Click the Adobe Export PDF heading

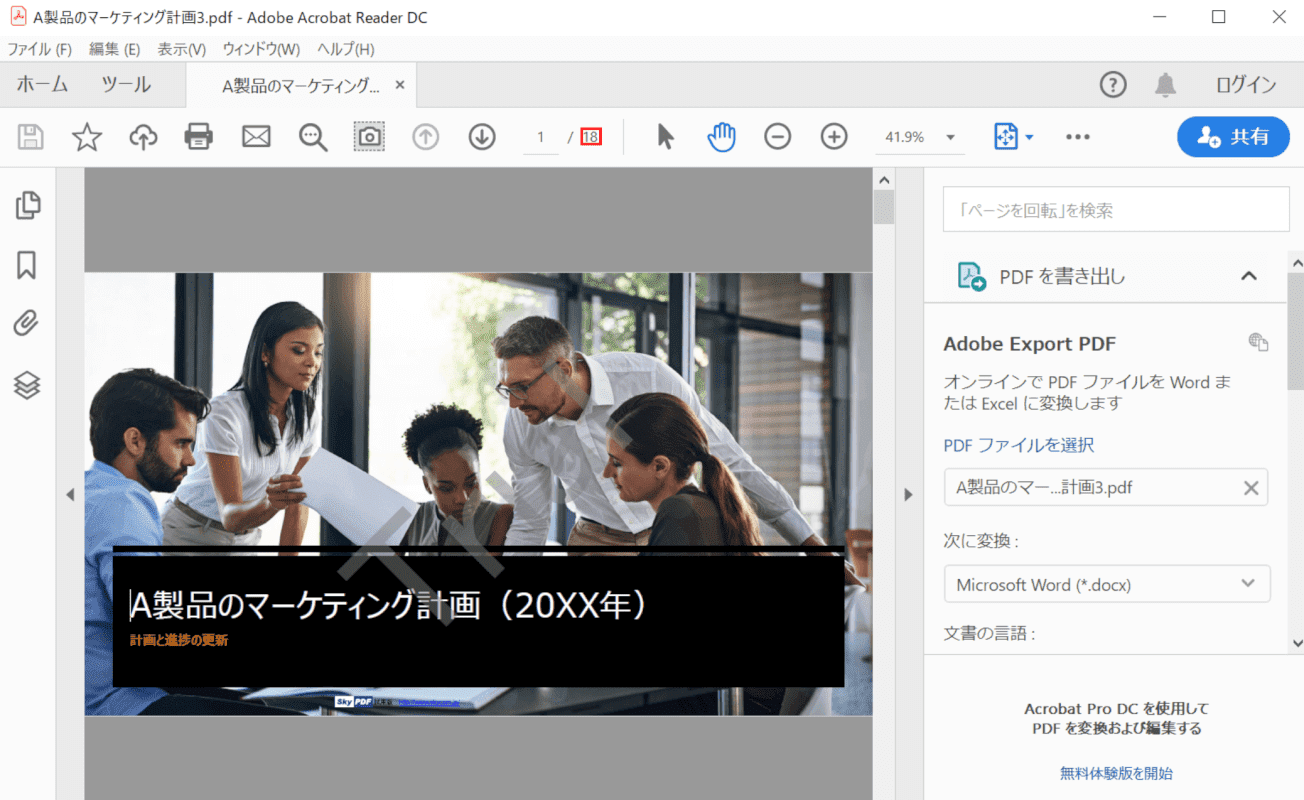coord(1029,344)
